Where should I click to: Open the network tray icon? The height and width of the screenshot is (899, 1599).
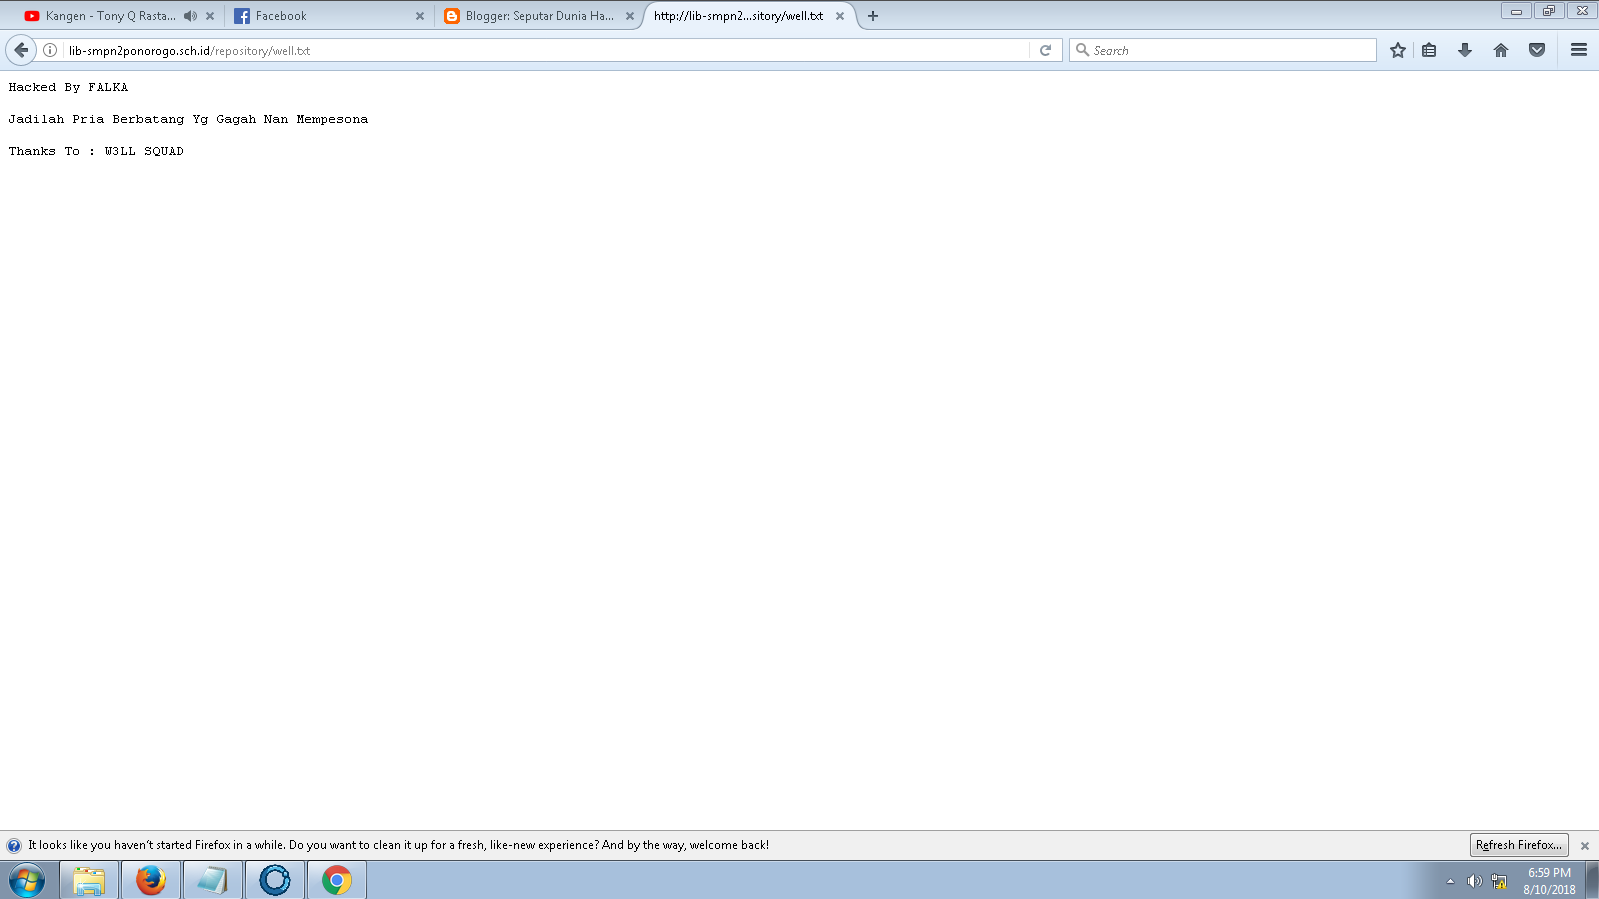(x=1499, y=881)
